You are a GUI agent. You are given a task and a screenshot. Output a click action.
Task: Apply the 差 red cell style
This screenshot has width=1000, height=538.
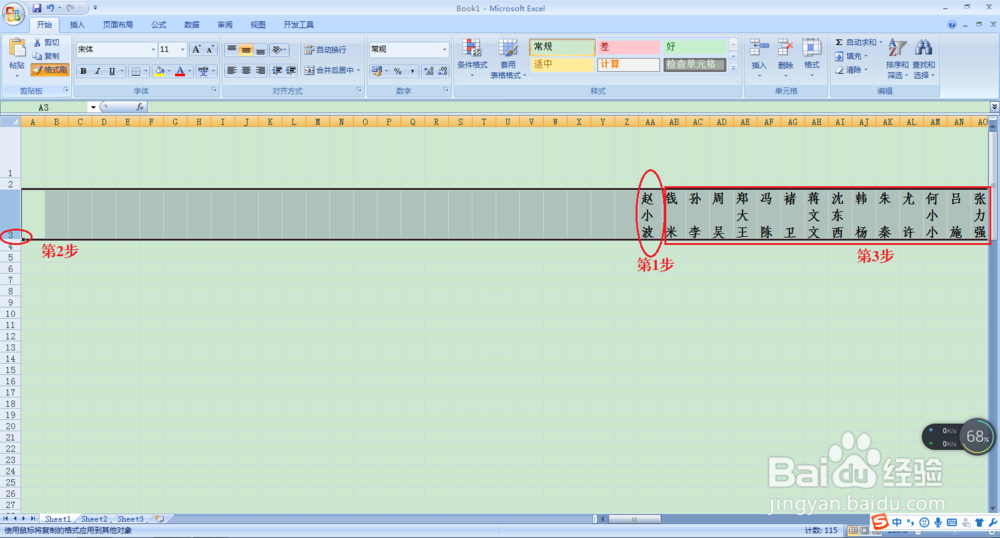coord(628,47)
